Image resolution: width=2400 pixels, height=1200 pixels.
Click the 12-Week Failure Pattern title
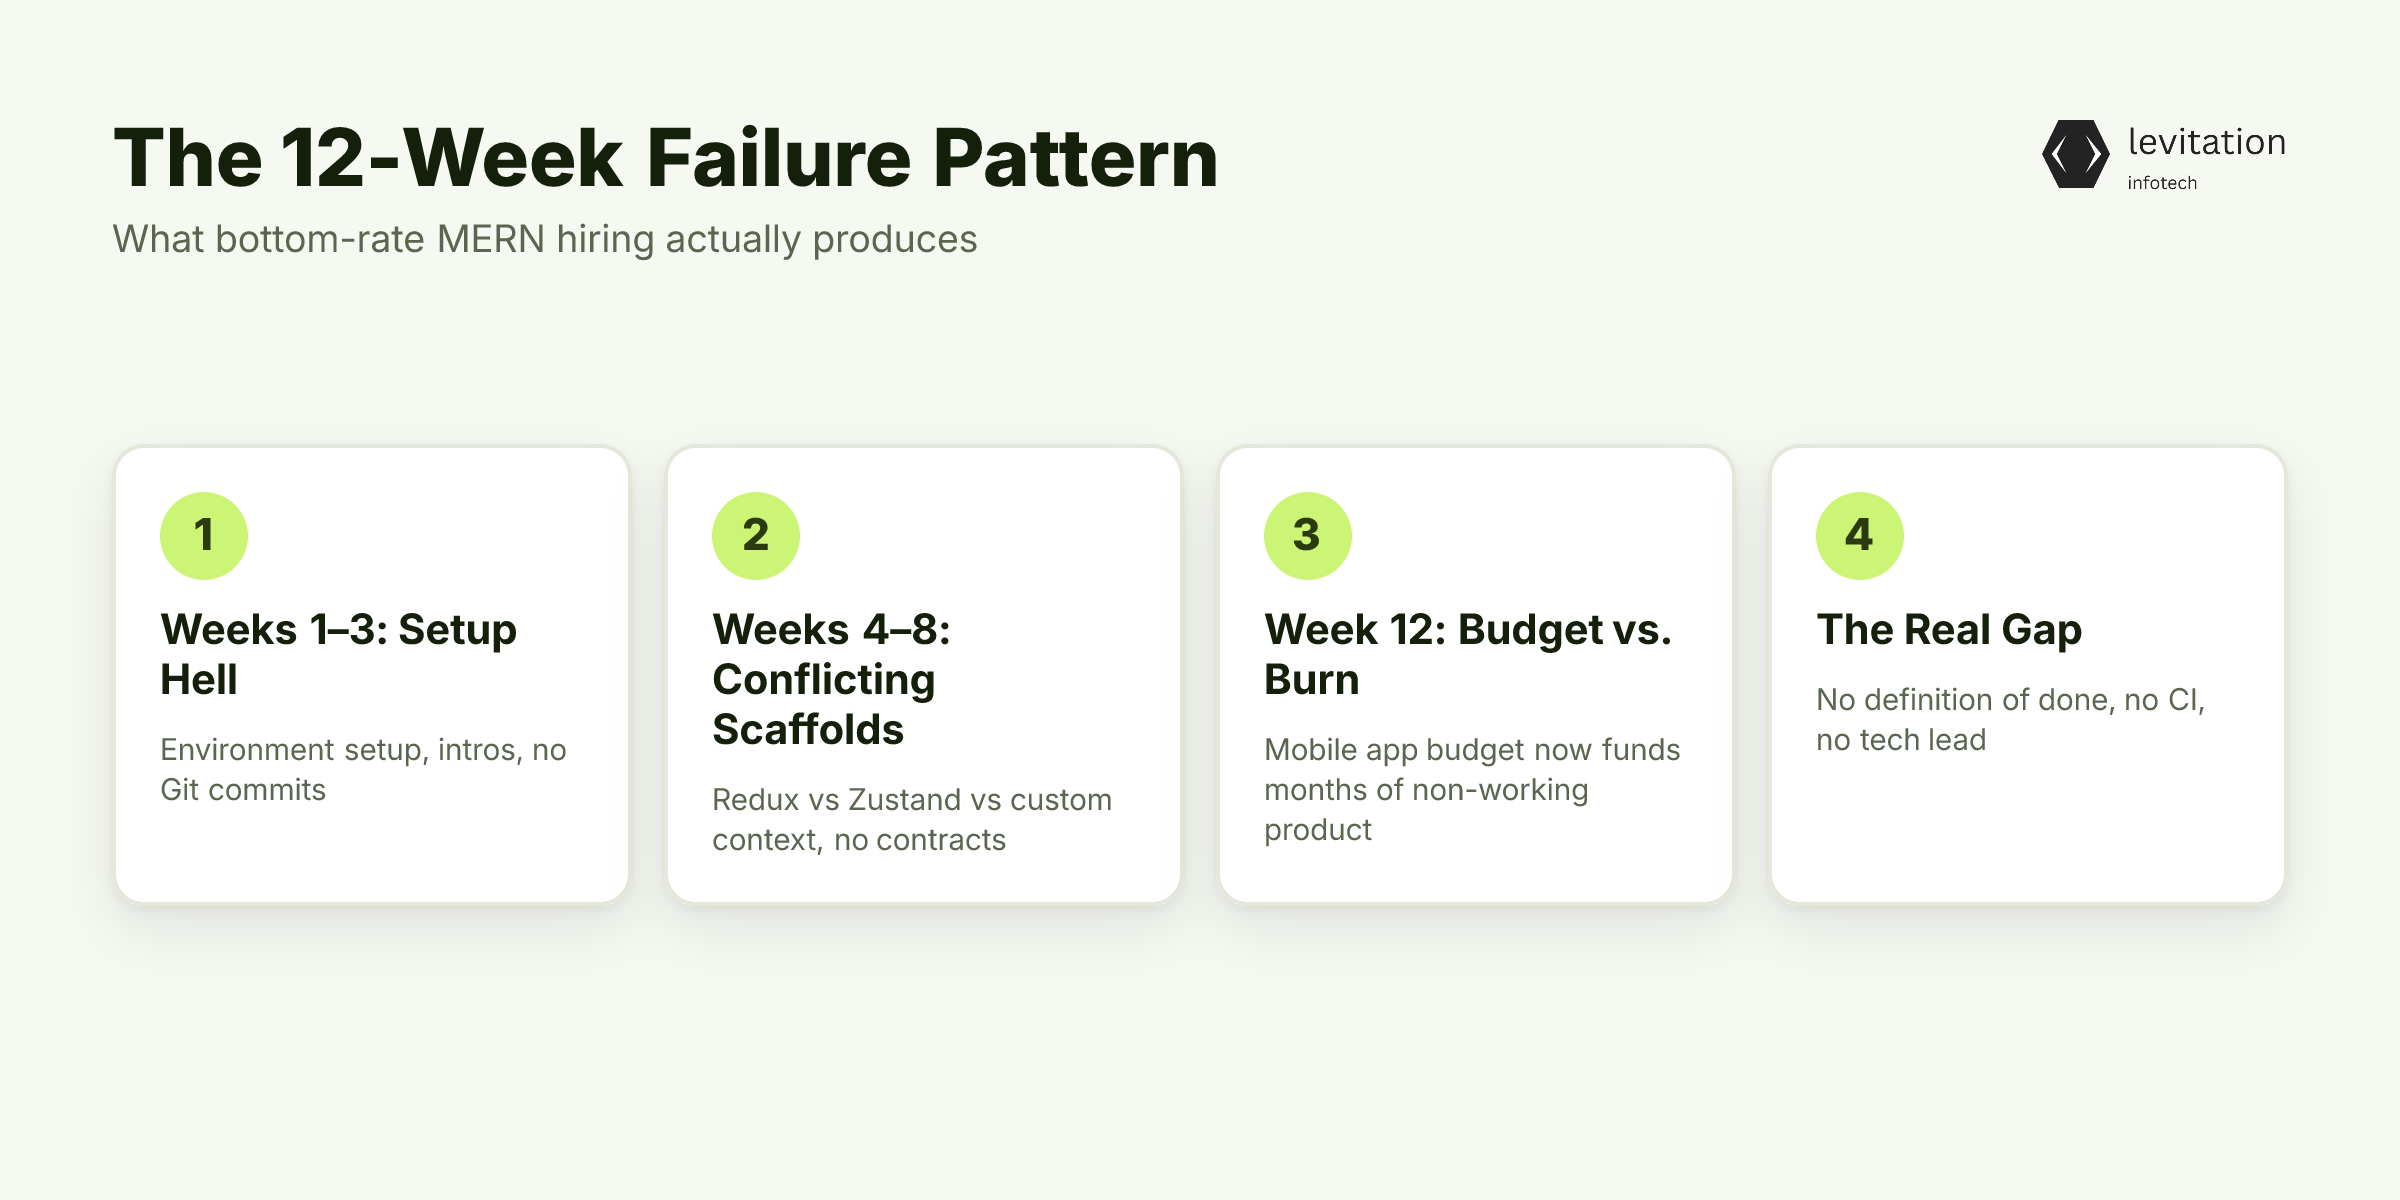[x=666, y=158]
